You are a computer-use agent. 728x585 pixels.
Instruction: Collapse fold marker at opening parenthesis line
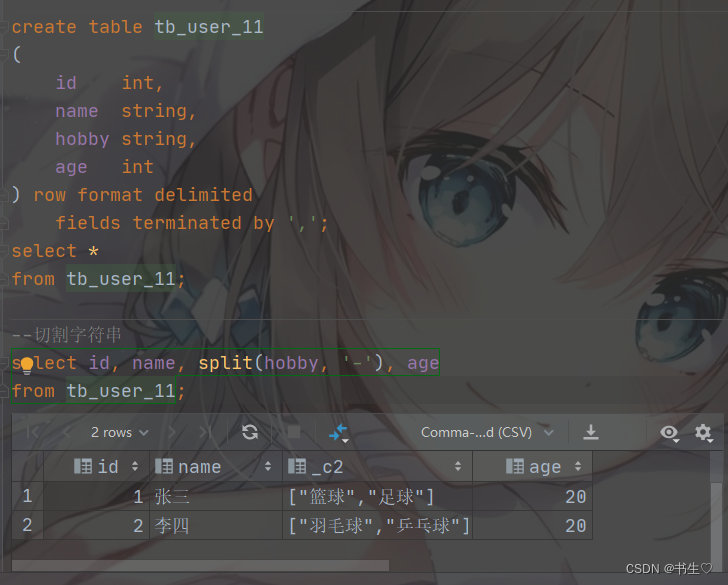coord(4,55)
